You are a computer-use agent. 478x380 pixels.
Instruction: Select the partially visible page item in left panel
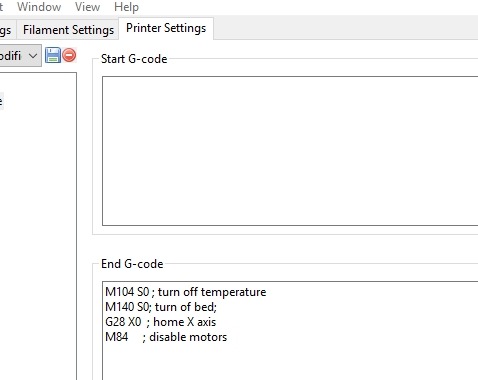[x=1, y=101]
